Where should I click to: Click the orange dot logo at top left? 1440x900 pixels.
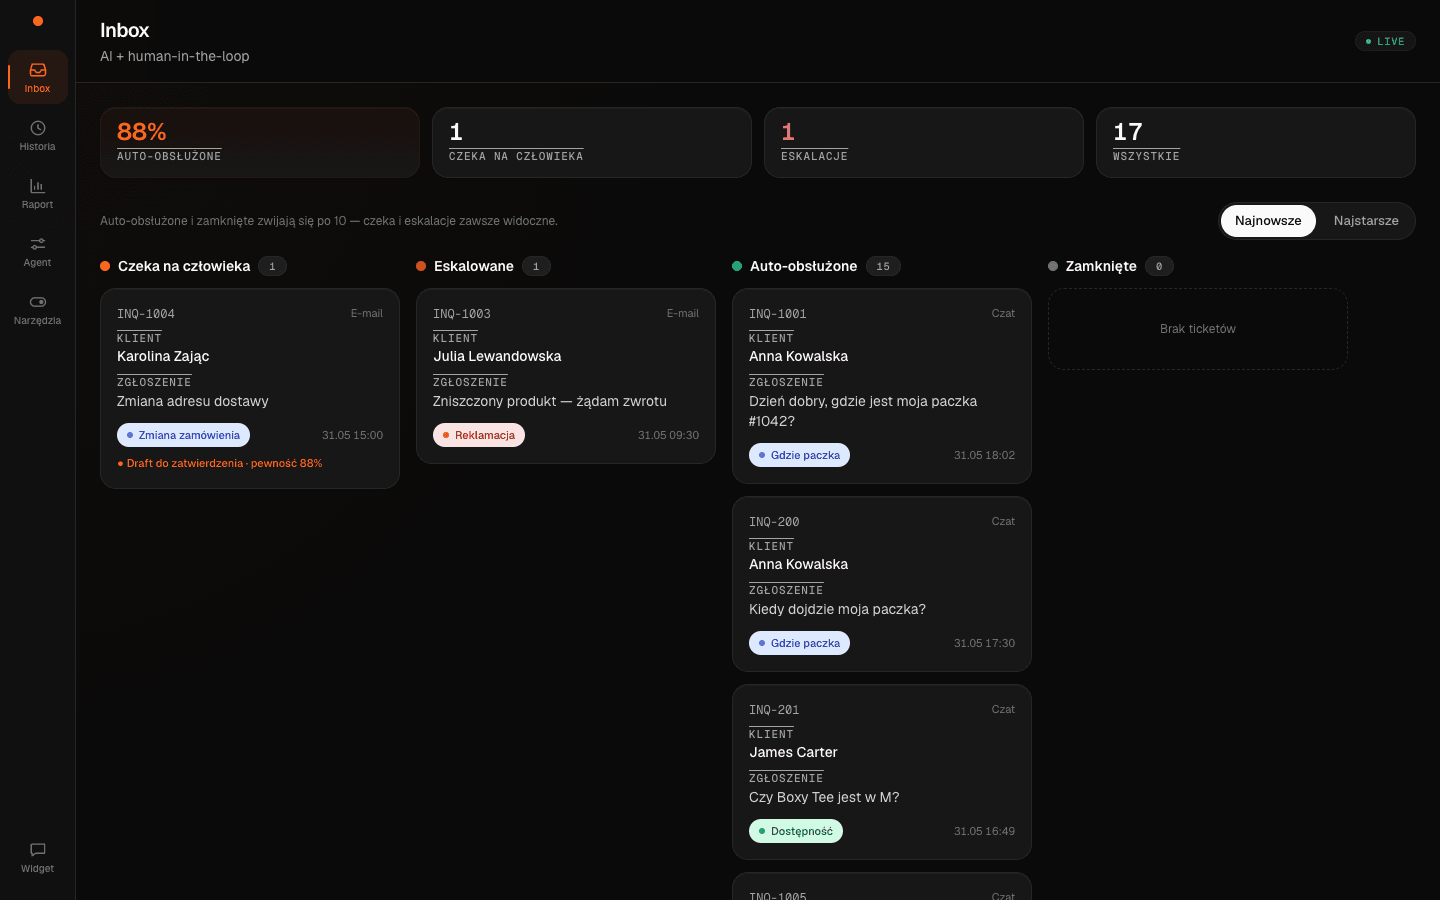tap(38, 21)
